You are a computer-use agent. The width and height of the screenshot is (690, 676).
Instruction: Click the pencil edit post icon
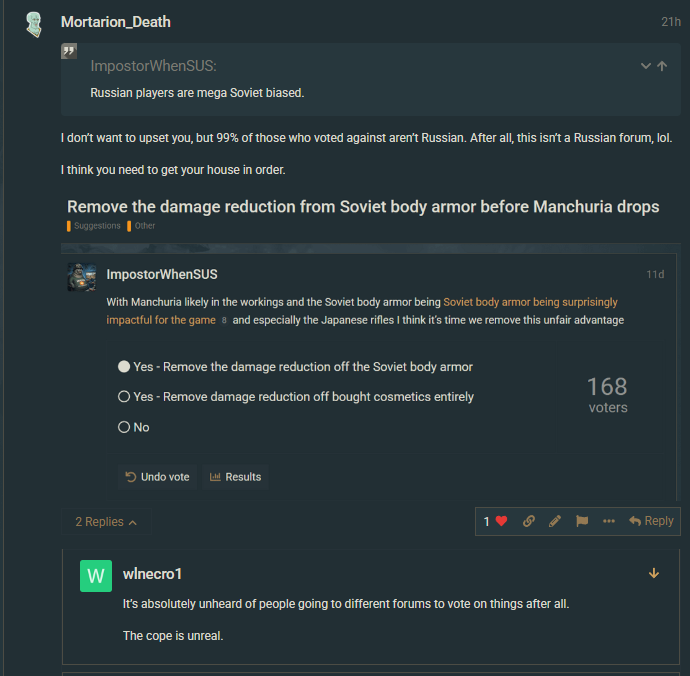point(555,521)
